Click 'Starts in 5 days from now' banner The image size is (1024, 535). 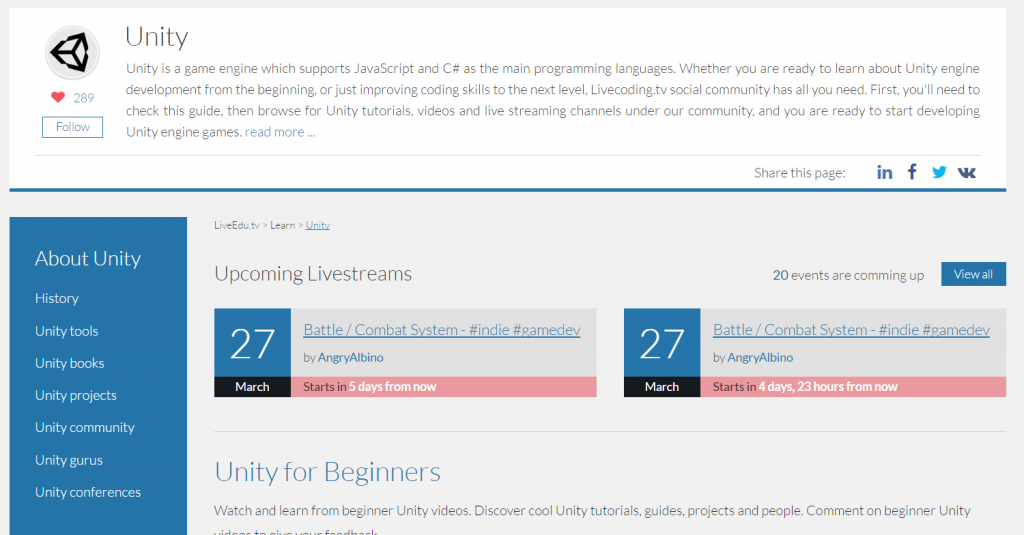pos(443,387)
